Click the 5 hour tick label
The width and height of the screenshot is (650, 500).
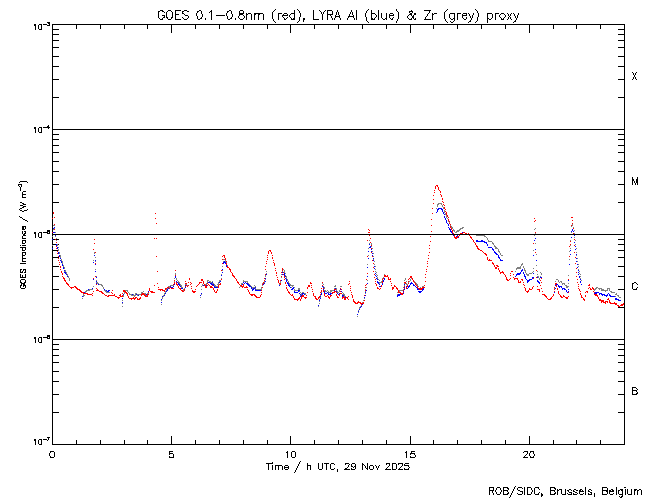click(171, 453)
